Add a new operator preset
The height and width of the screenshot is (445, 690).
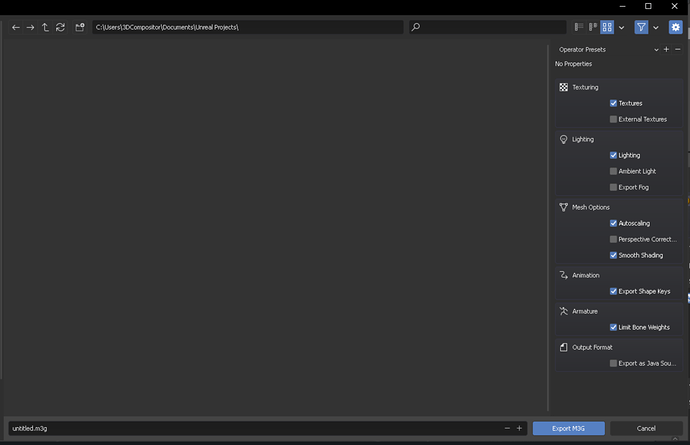[666, 49]
